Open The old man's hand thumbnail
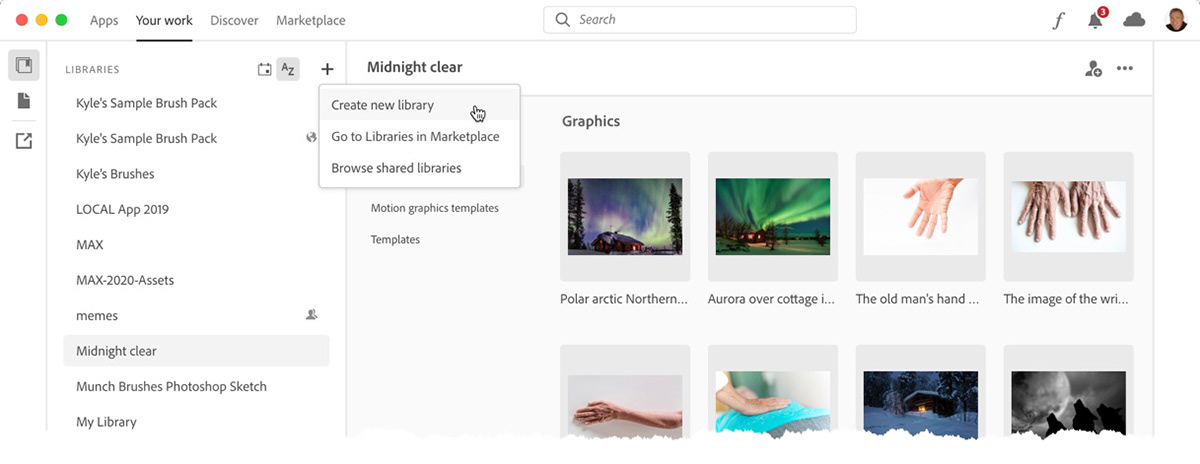This screenshot has width=1200, height=464. (921, 216)
